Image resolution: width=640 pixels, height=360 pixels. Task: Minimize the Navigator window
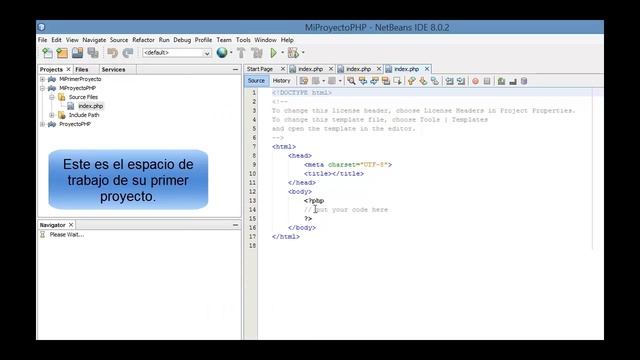click(x=235, y=225)
